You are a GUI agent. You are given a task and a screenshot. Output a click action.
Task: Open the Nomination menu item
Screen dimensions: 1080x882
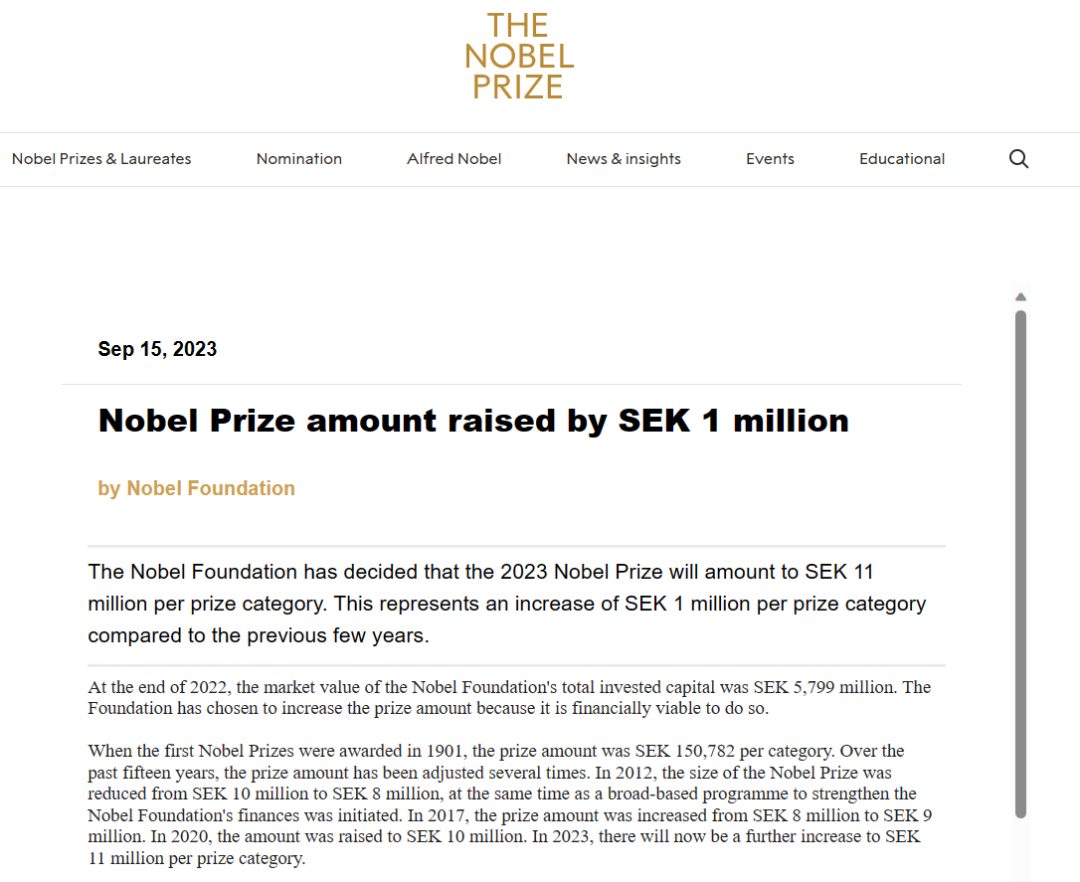(299, 159)
